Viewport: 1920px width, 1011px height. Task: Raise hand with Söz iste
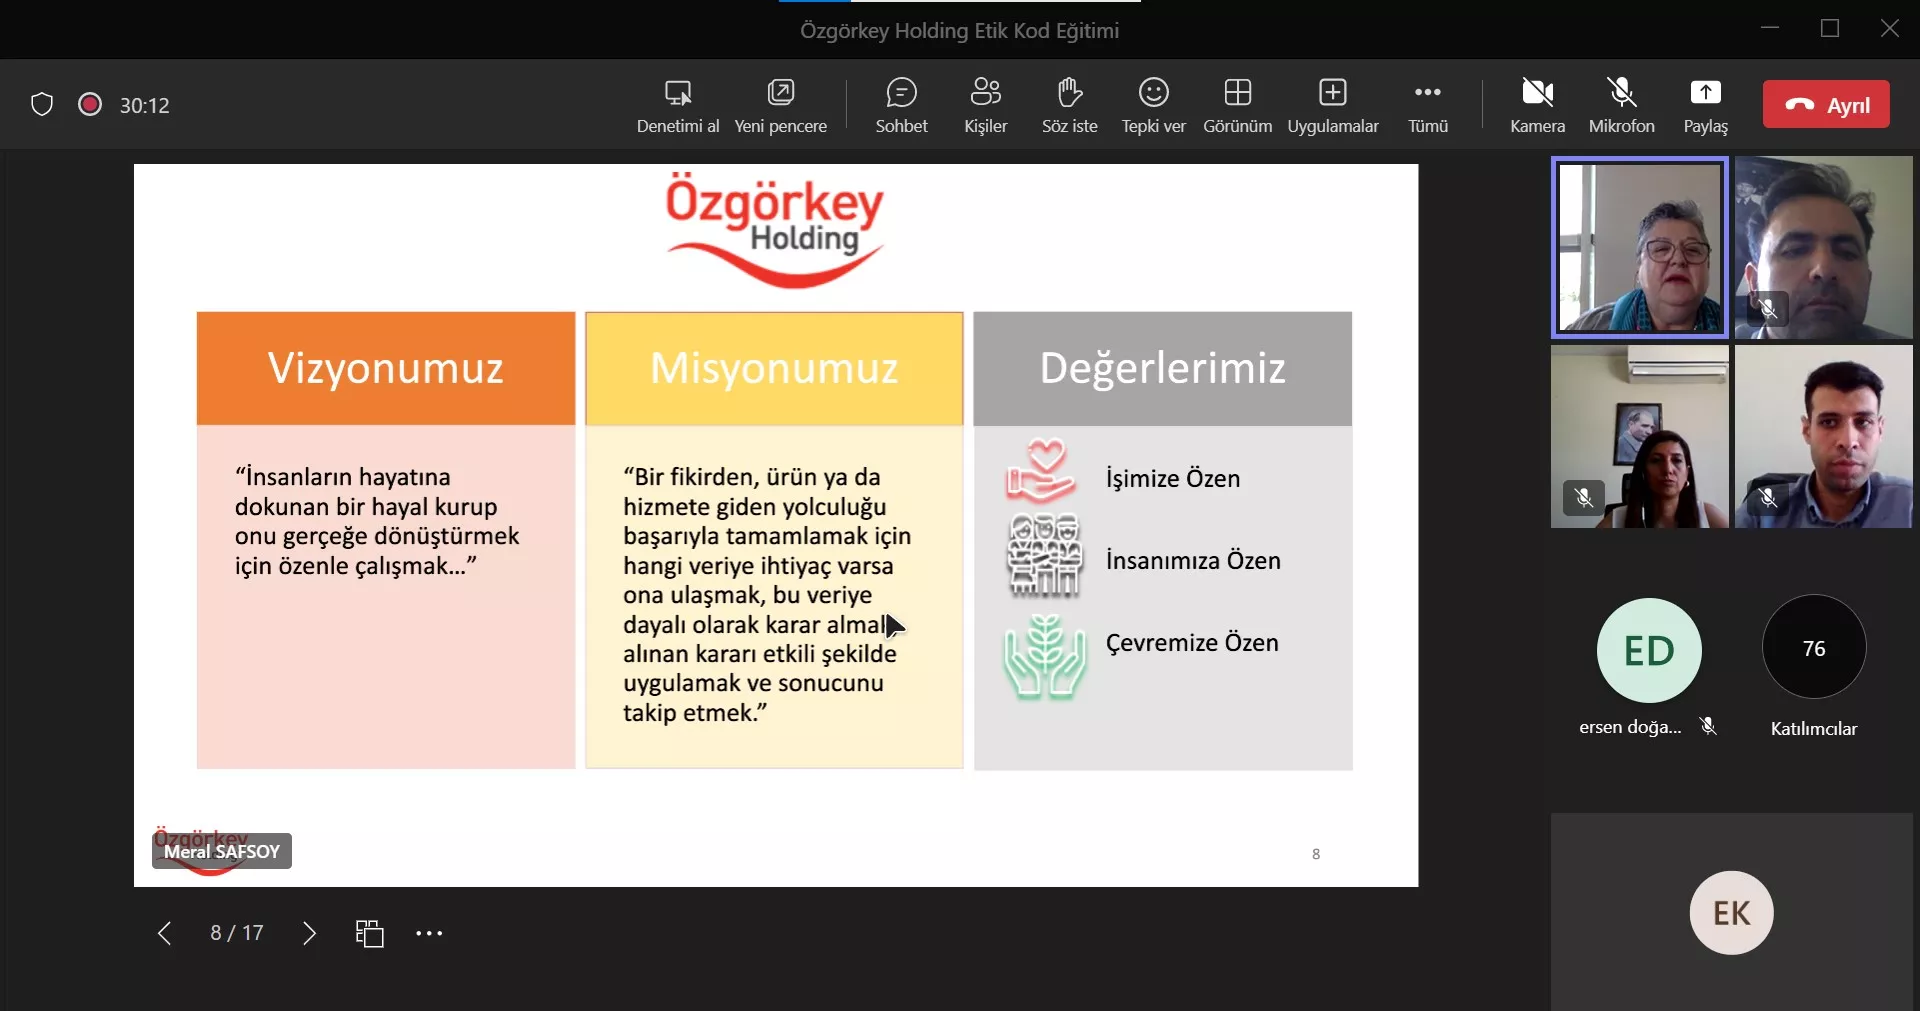(1069, 105)
